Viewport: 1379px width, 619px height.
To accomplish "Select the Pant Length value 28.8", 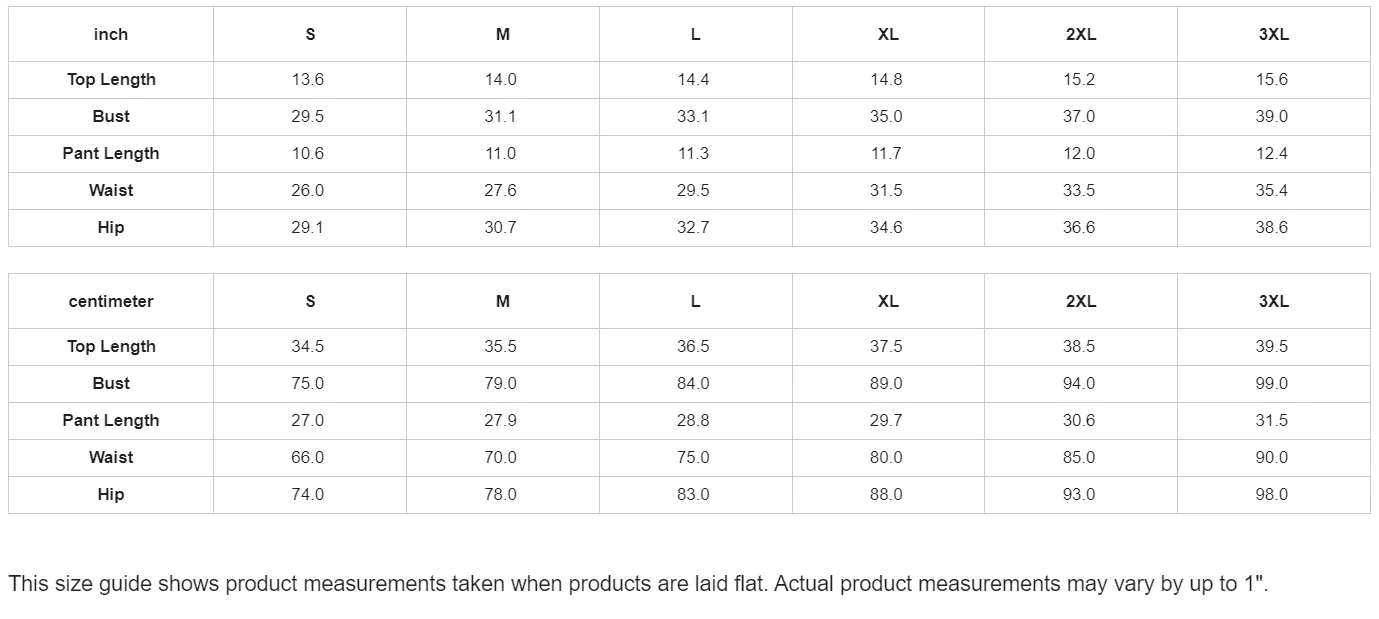I will [x=693, y=421].
